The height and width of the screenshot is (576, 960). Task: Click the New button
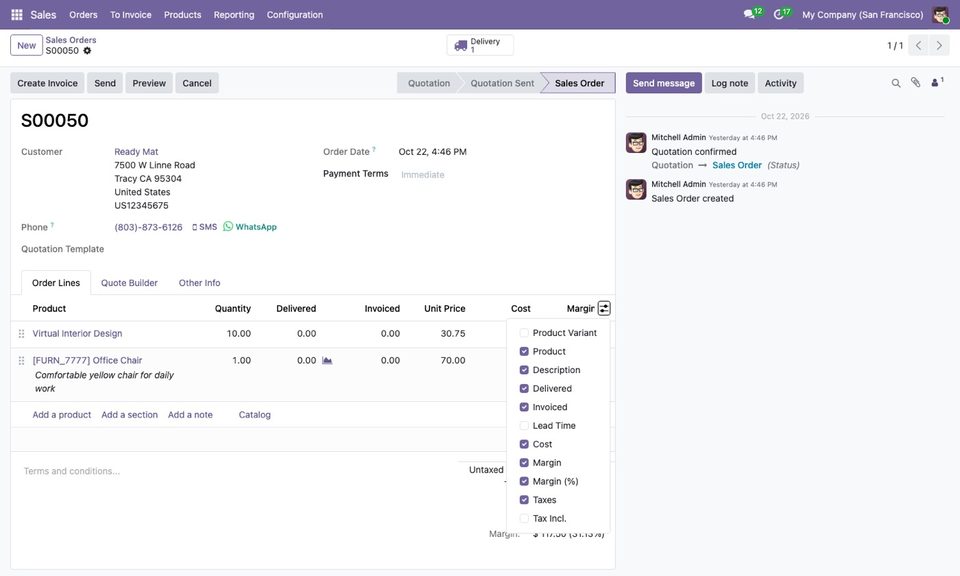point(26,45)
